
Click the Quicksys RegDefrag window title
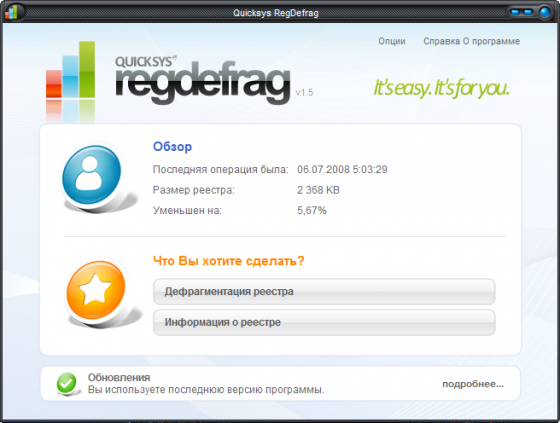(x=276, y=13)
